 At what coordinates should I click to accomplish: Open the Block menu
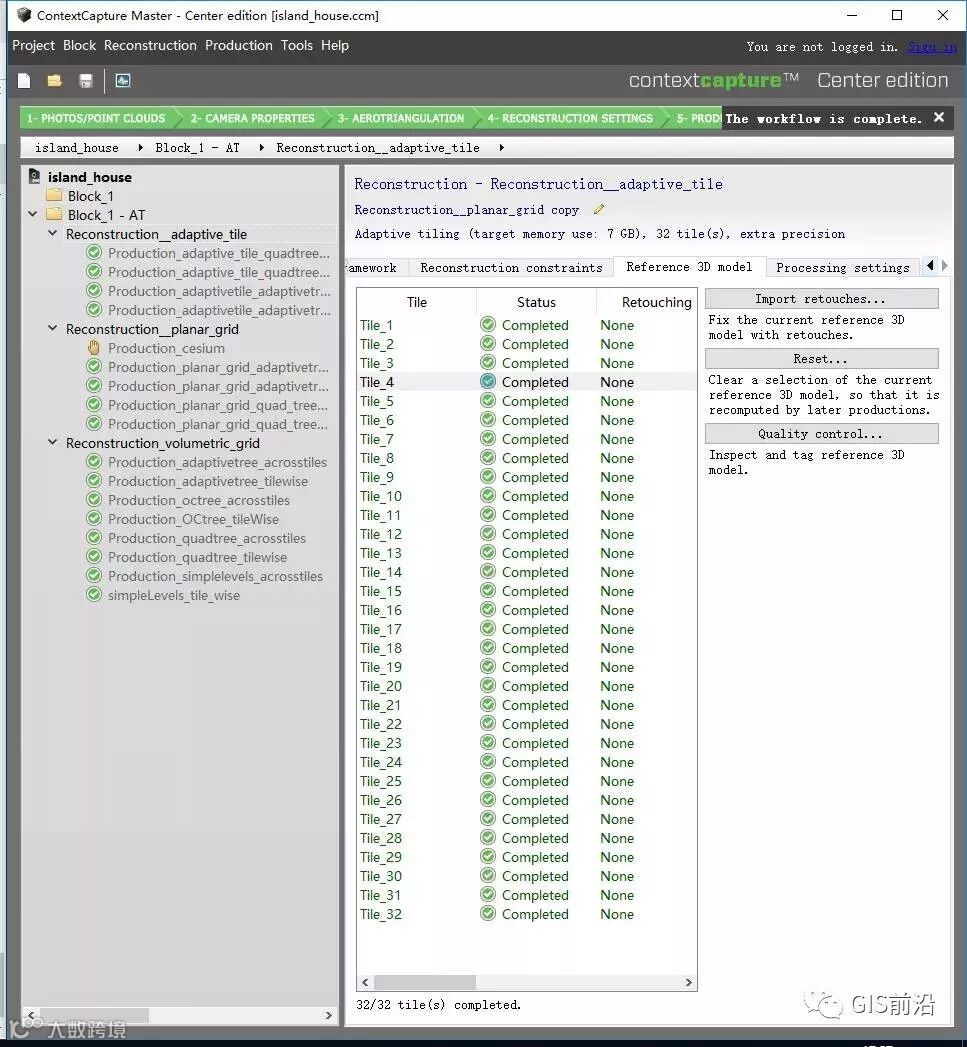pyautogui.click(x=79, y=45)
